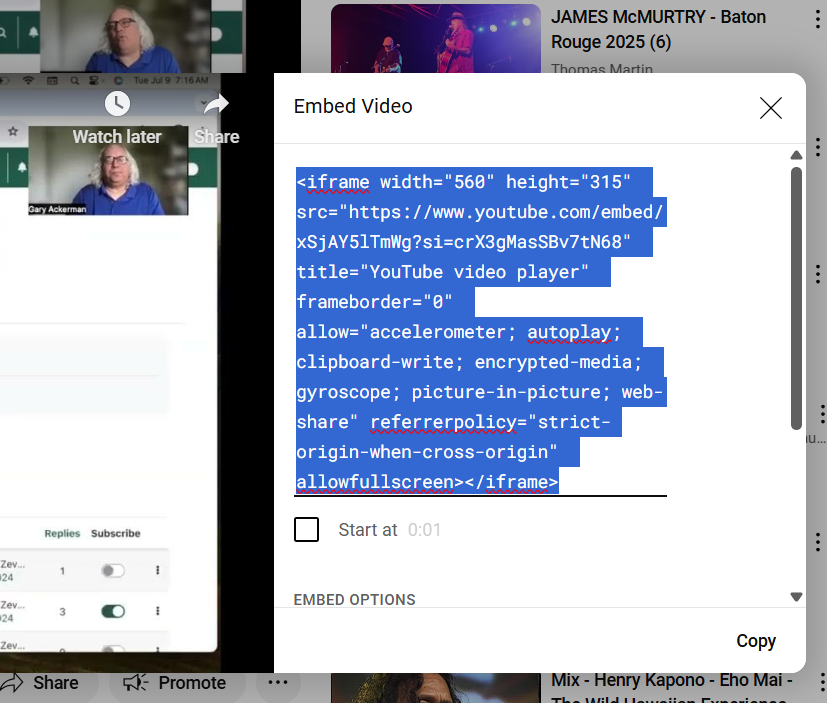Click the star icon in video preview

coord(13,131)
